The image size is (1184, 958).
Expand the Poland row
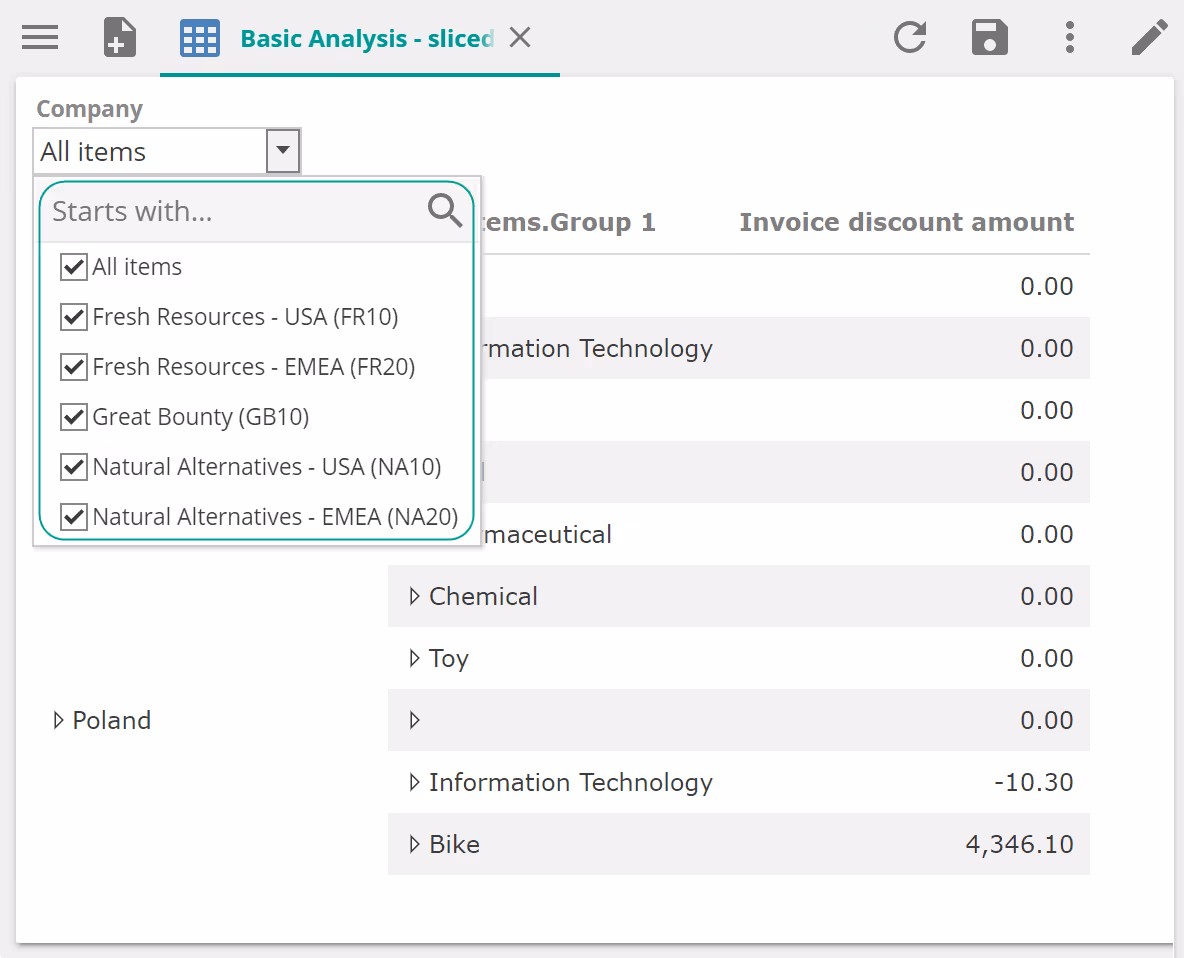tap(58, 720)
